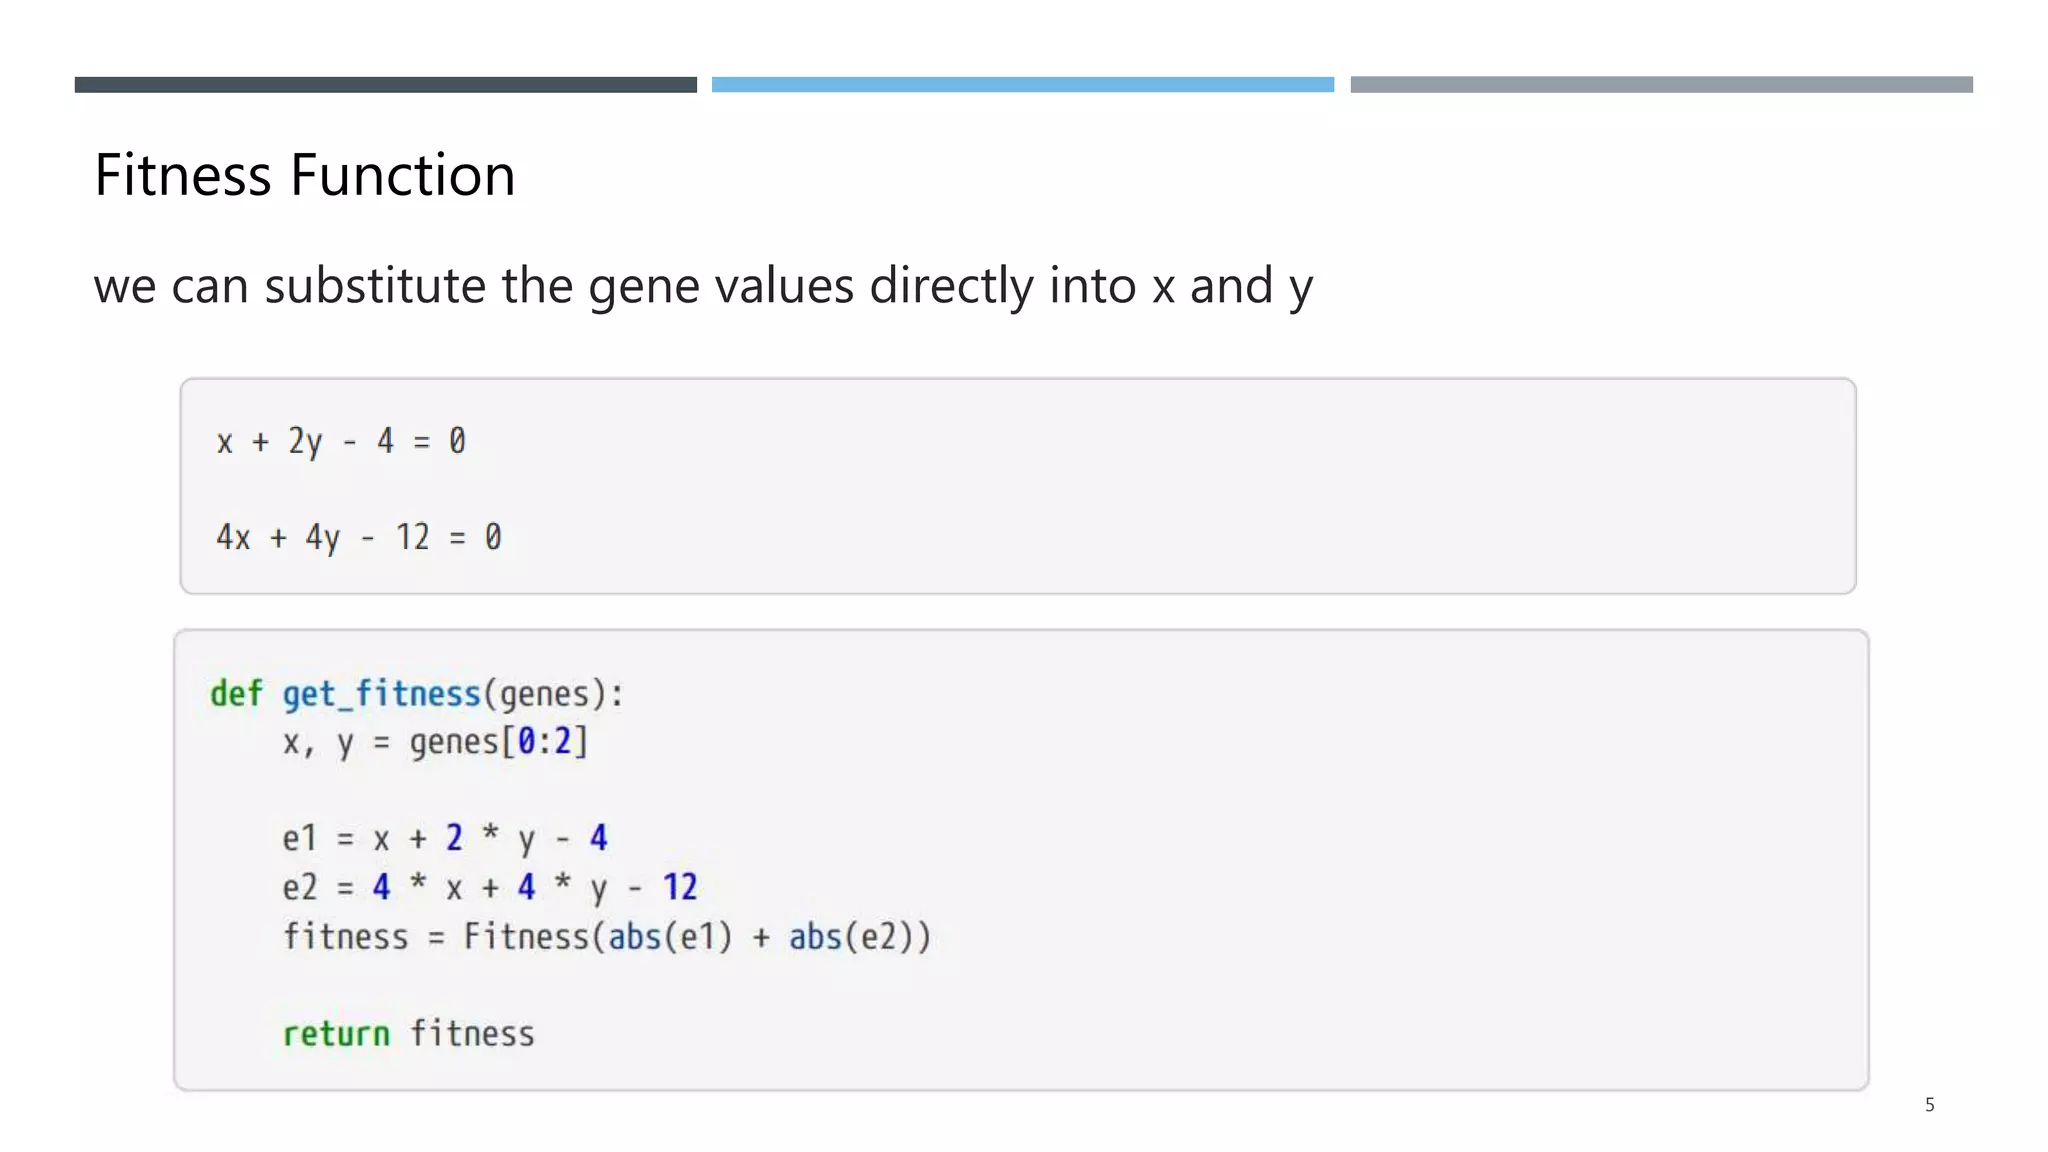
Task: Click the gray header bar on right
Action: (x=1661, y=85)
